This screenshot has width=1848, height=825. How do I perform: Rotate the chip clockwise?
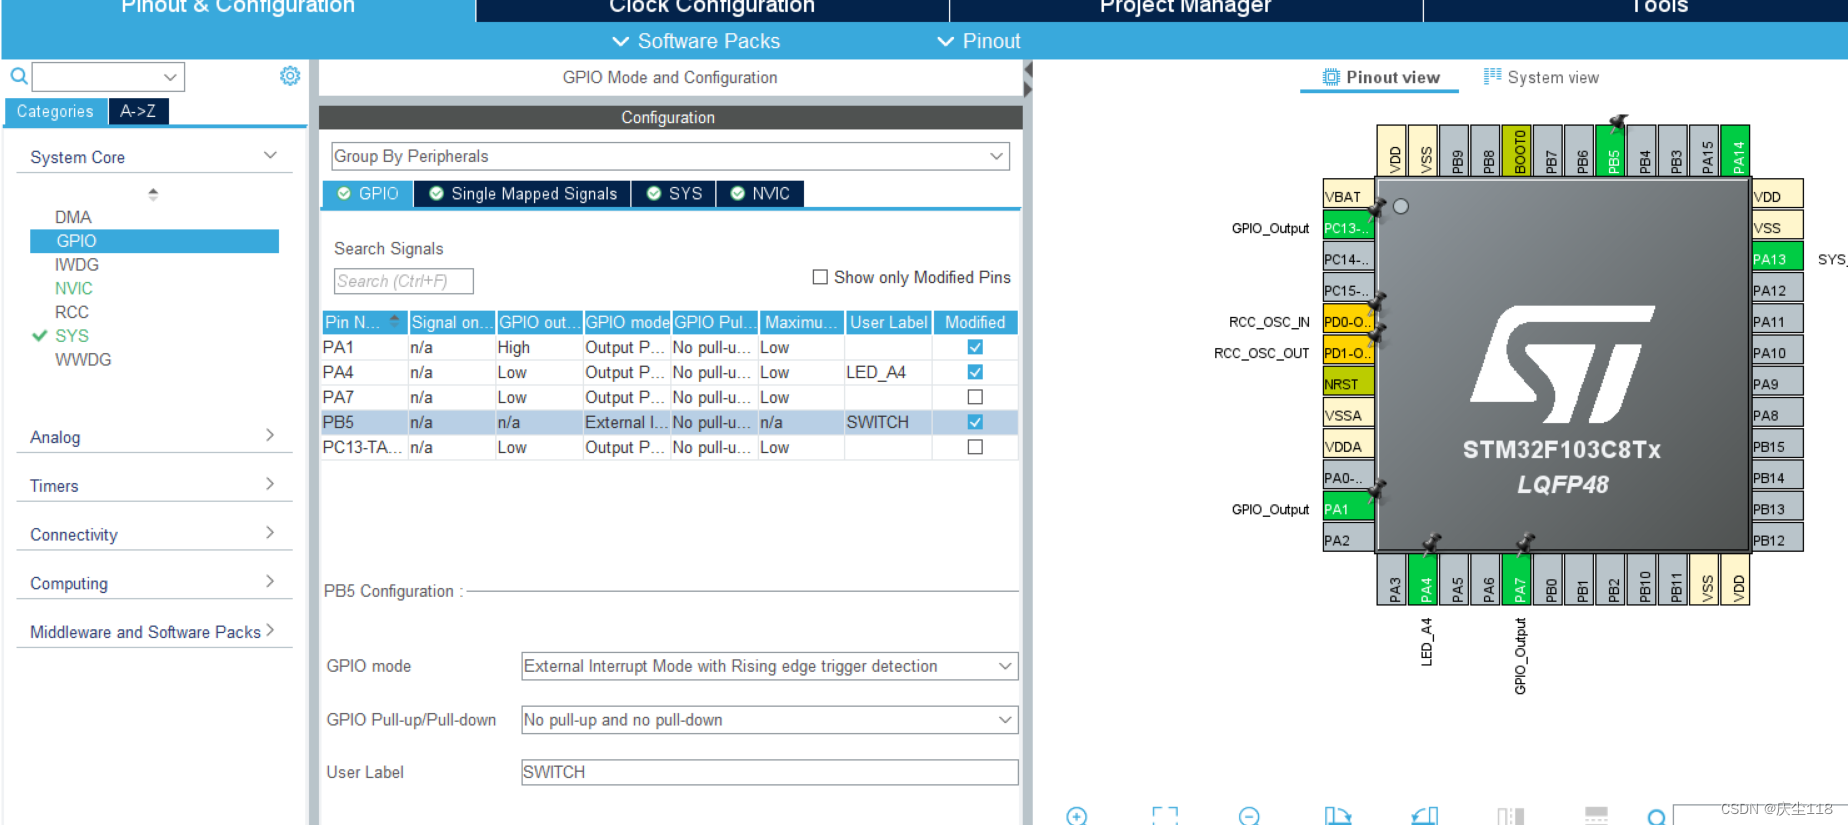[x=1337, y=816]
